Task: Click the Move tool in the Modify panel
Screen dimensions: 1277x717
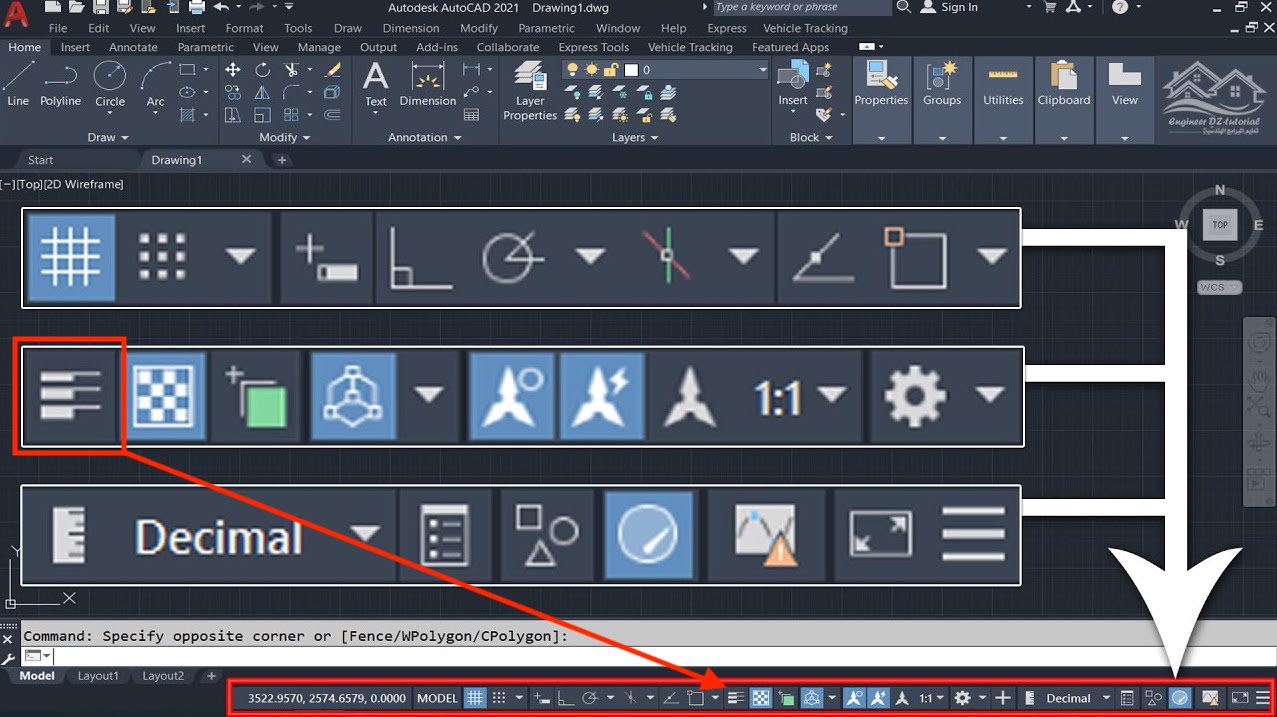Action: pos(233,70)
